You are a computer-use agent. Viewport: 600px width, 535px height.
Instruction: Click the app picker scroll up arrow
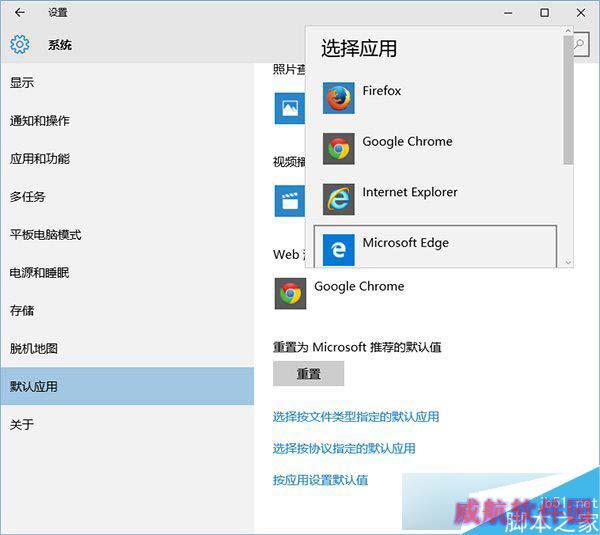pos(568,31)
